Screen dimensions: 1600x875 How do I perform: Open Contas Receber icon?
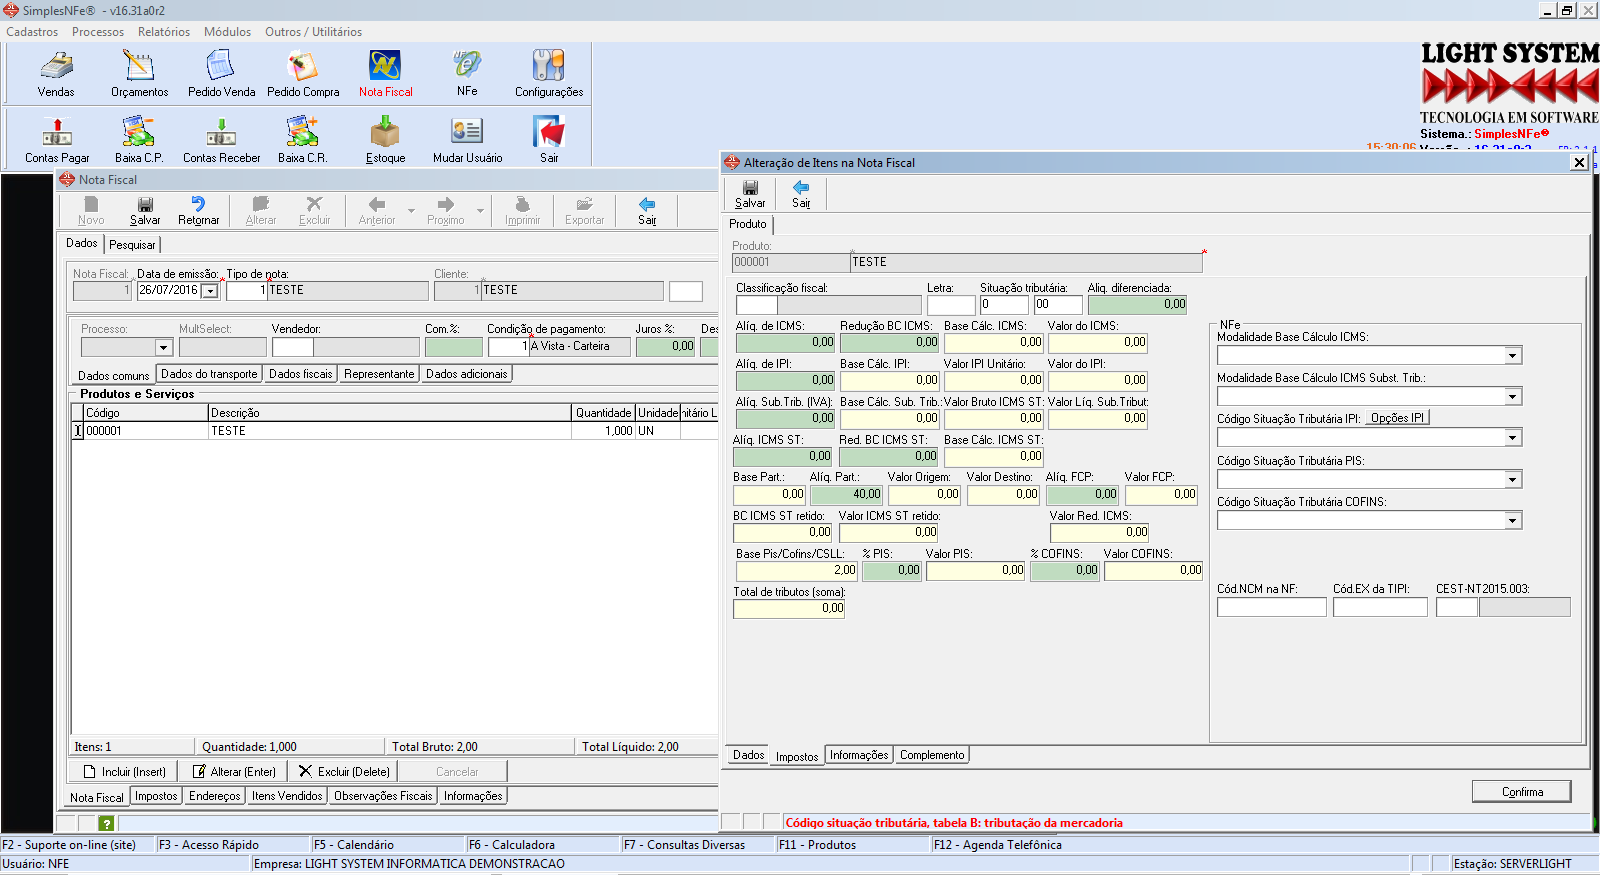click(x=221, y=140)
